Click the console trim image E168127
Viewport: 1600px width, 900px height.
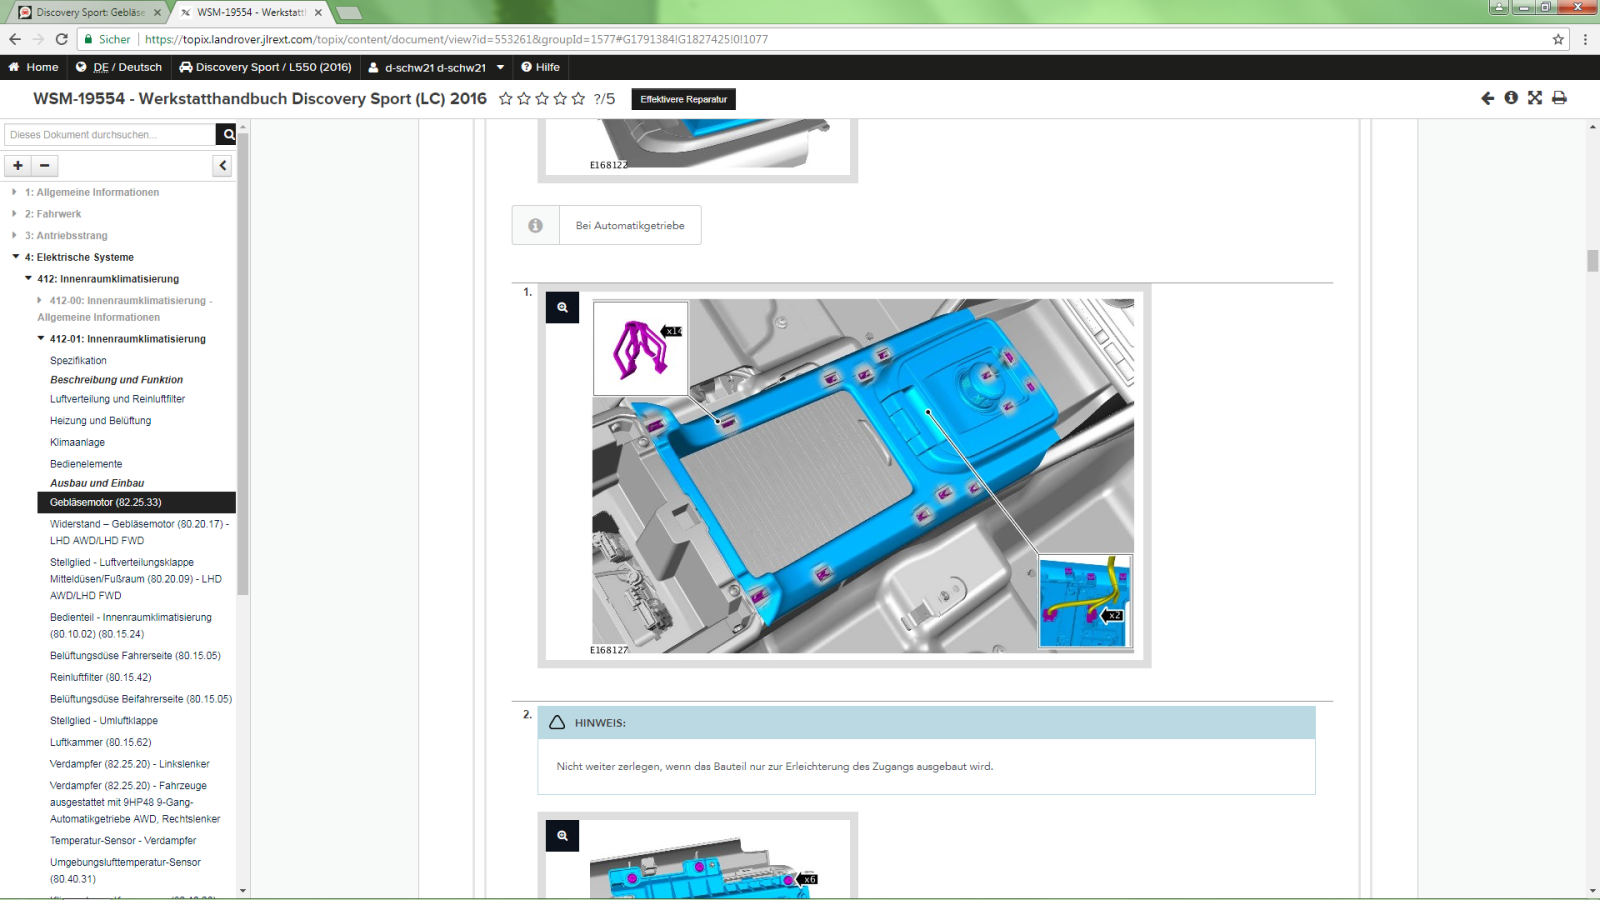pyautogui.click(x=863, y=476)
